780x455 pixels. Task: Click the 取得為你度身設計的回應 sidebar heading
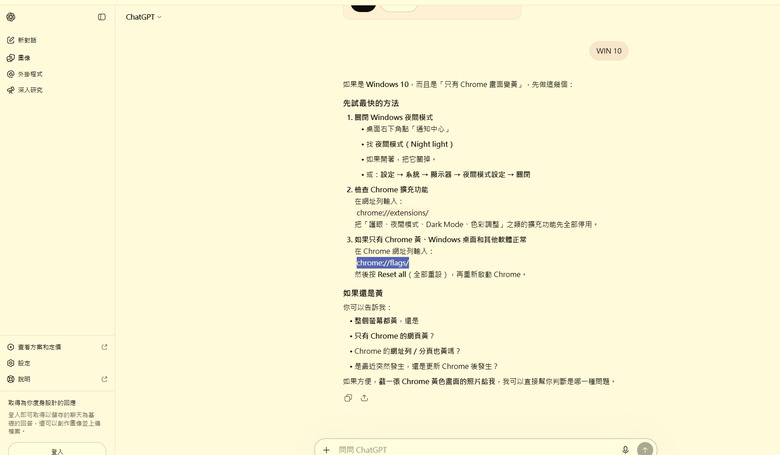click(42, 403)
